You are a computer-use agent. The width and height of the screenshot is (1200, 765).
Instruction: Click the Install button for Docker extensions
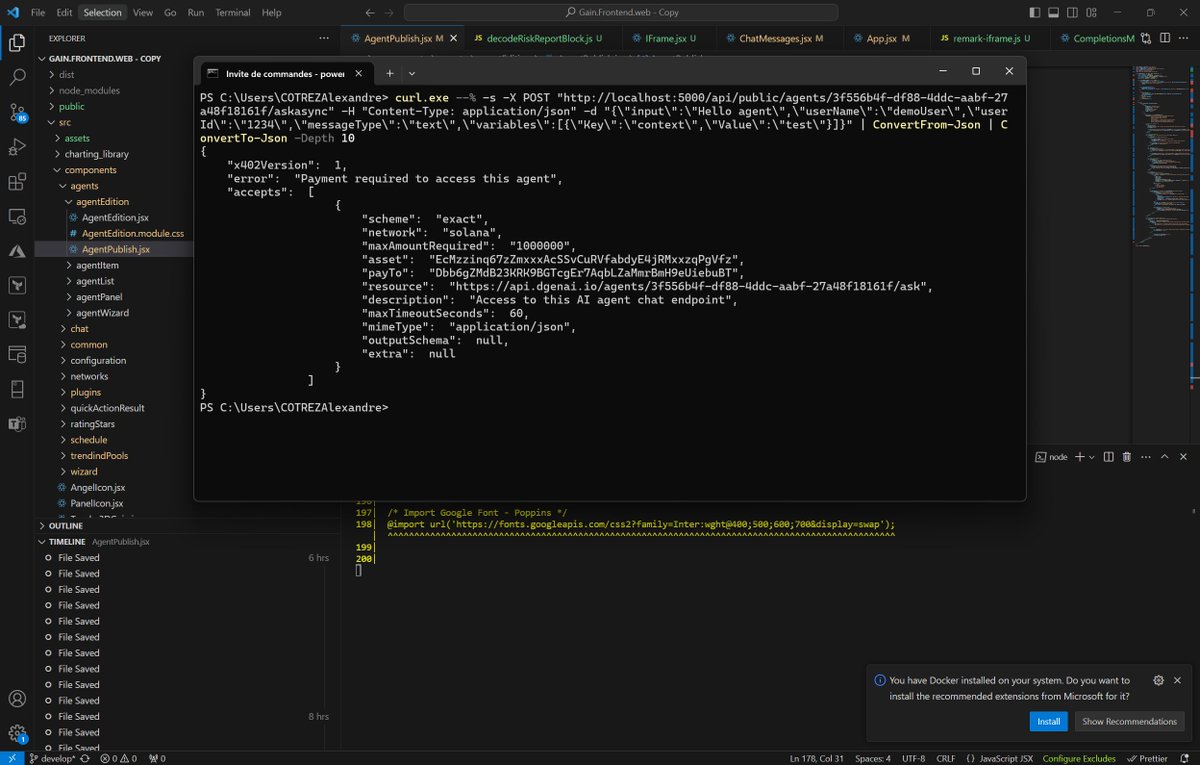point(1048,721)
